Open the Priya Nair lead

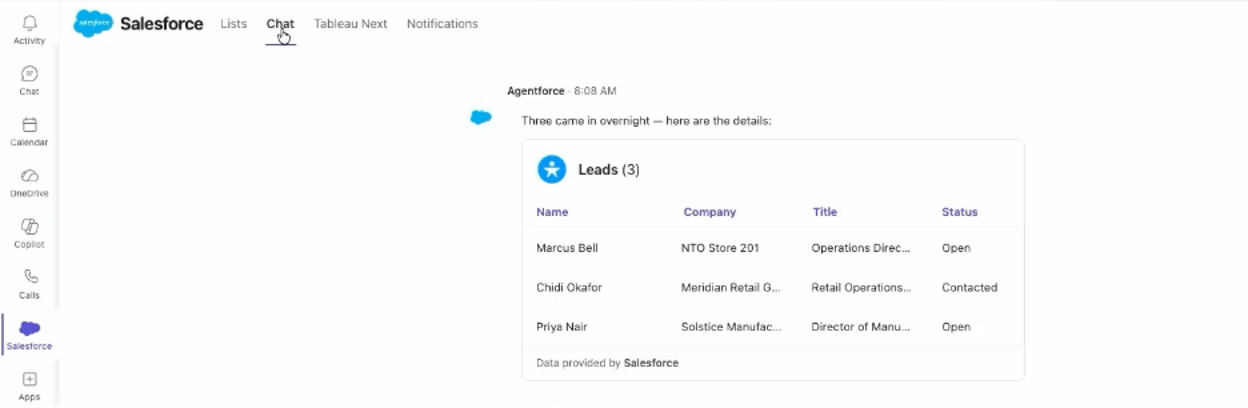point(562,327)
